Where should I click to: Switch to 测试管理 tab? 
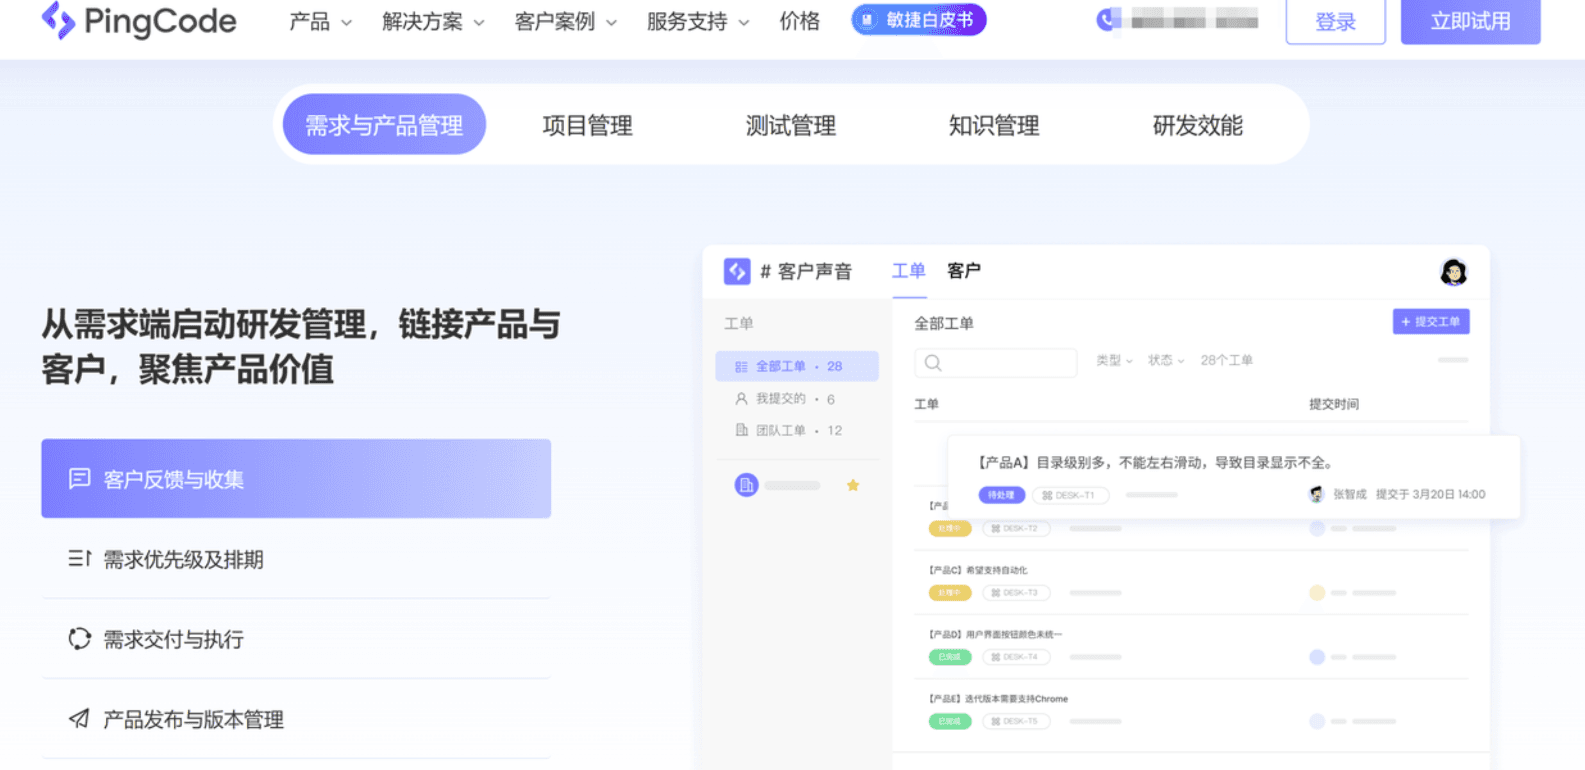pos(790,125)
